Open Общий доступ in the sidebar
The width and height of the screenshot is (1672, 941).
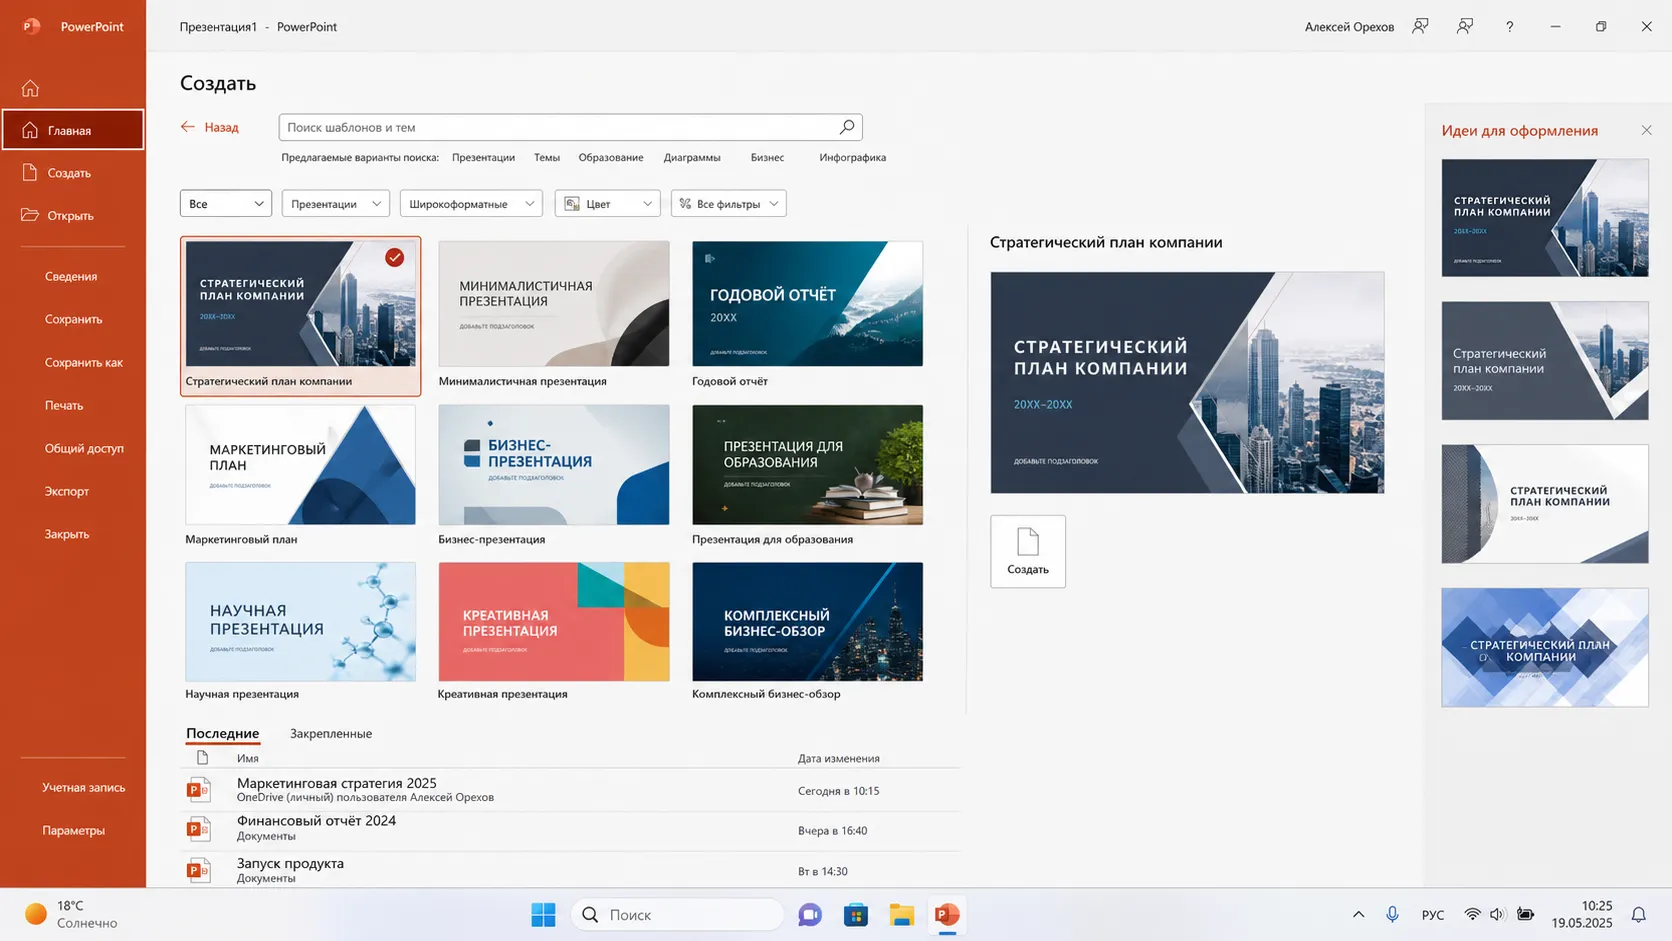(84, 448)
